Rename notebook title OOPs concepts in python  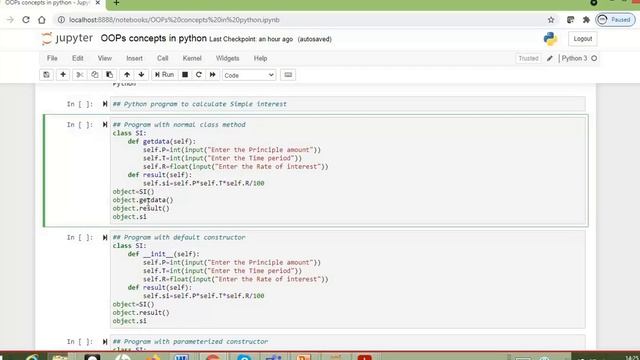tap(153, 38)
